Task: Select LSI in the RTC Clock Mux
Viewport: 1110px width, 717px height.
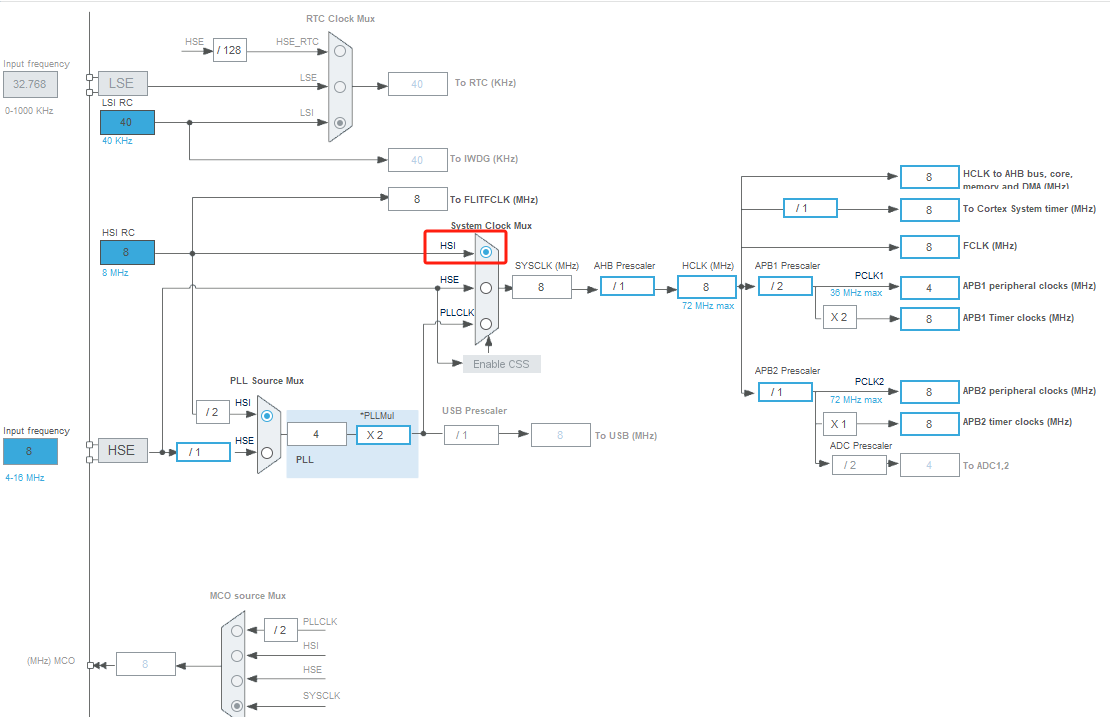Action: [x=338, y=121]
